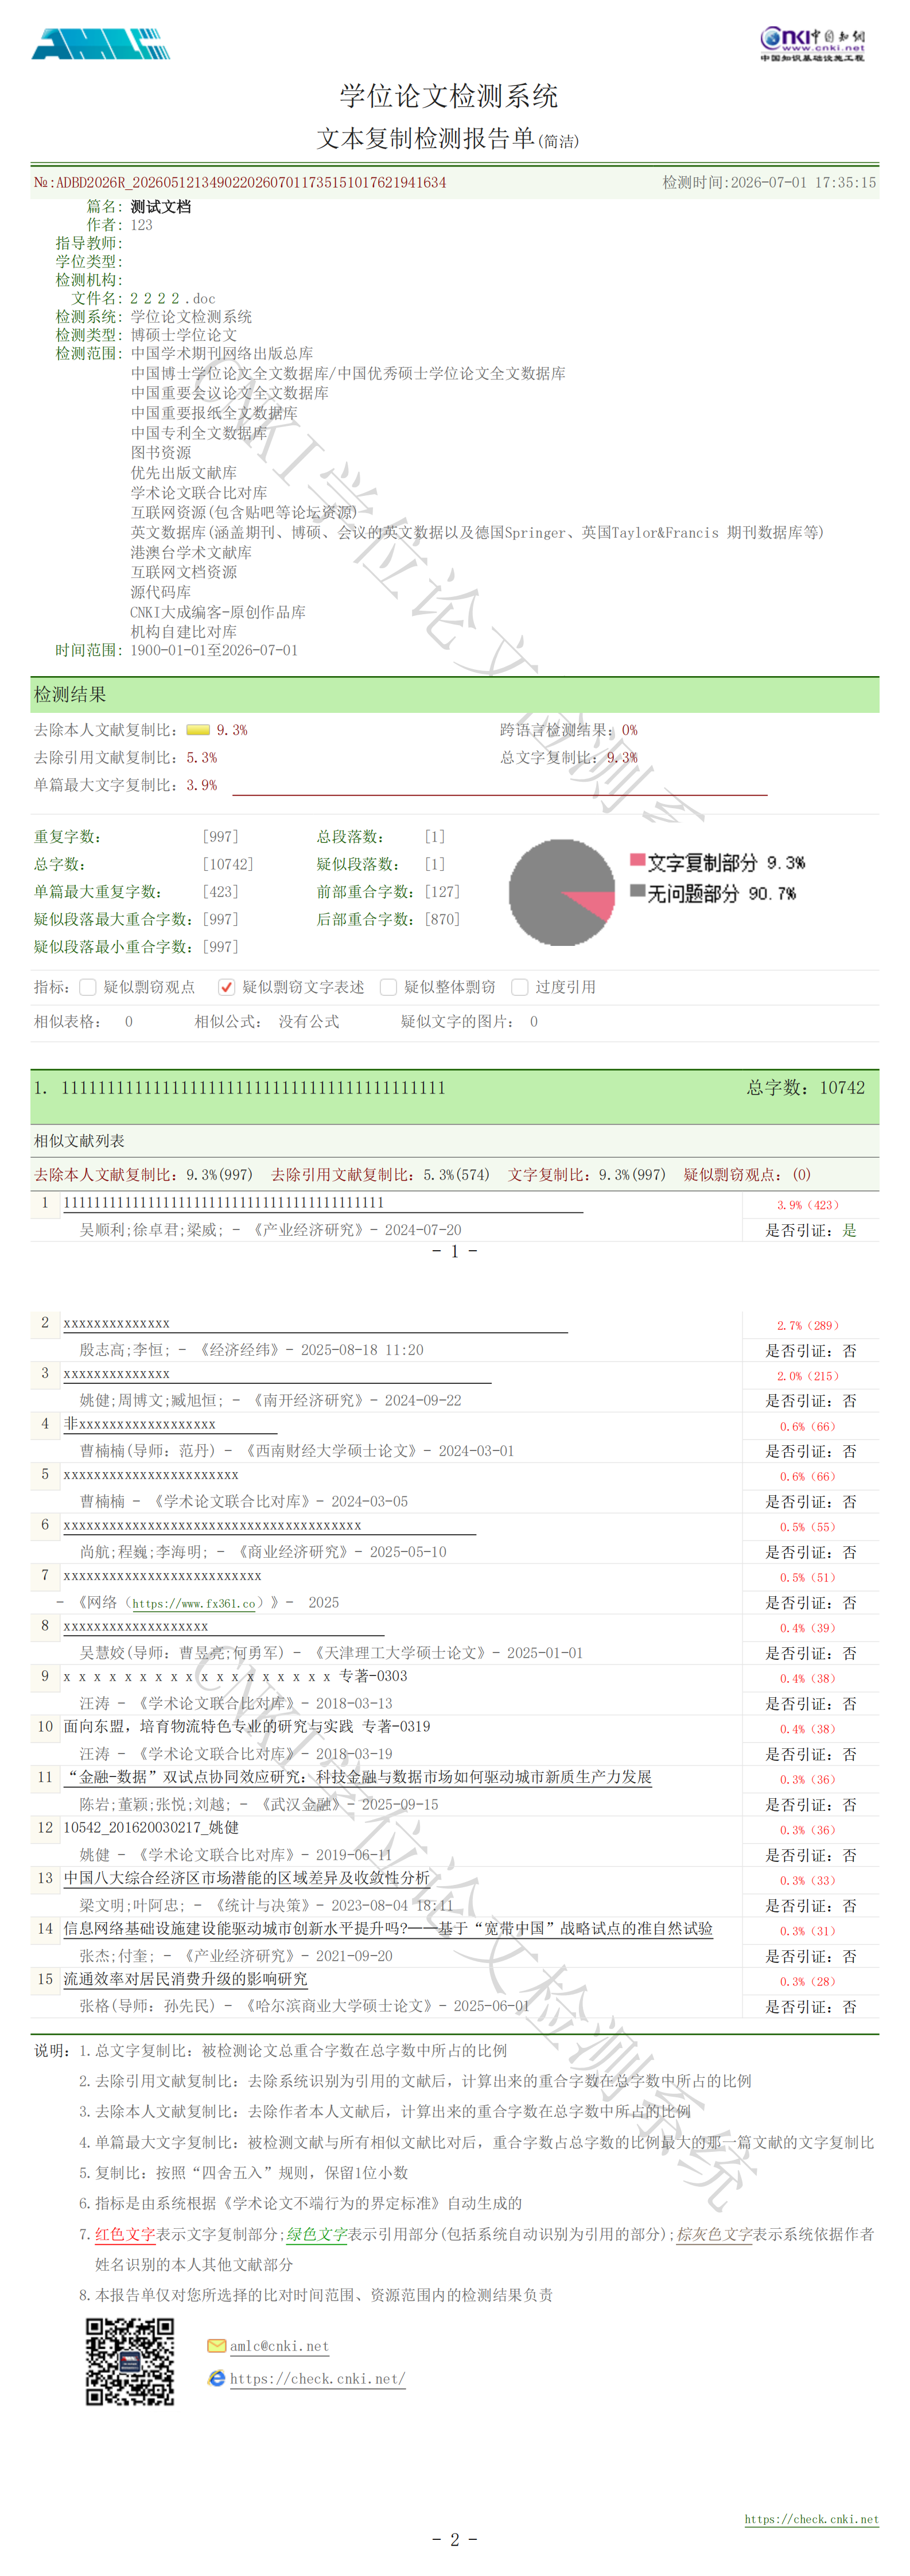910x2576 pixels.
Task: Open the www.fx361.co network link
Action: [194, 1603]
